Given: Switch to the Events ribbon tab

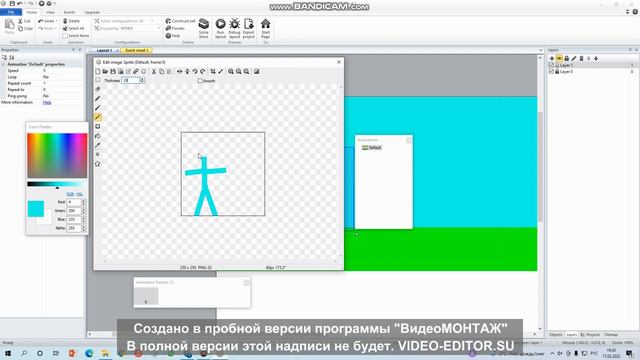Looking at the screenshot, I should click(69, 12).
